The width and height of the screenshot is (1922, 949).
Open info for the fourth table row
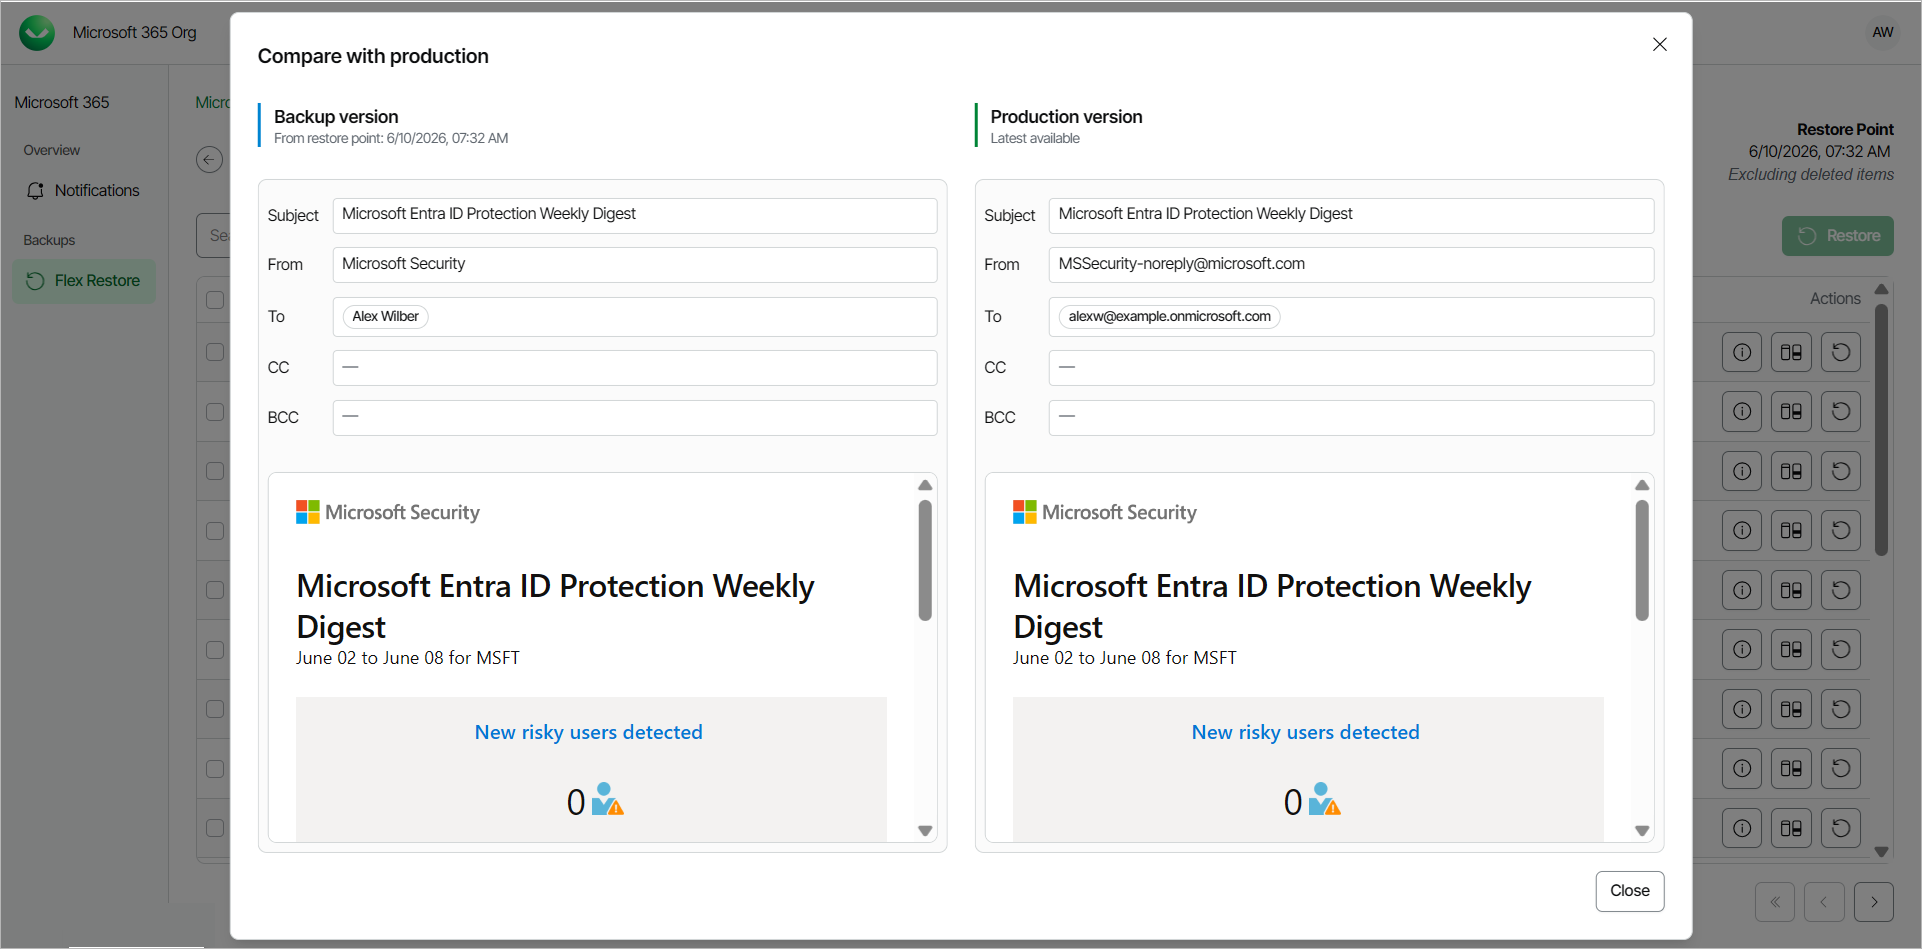[x=1741, y=530]
